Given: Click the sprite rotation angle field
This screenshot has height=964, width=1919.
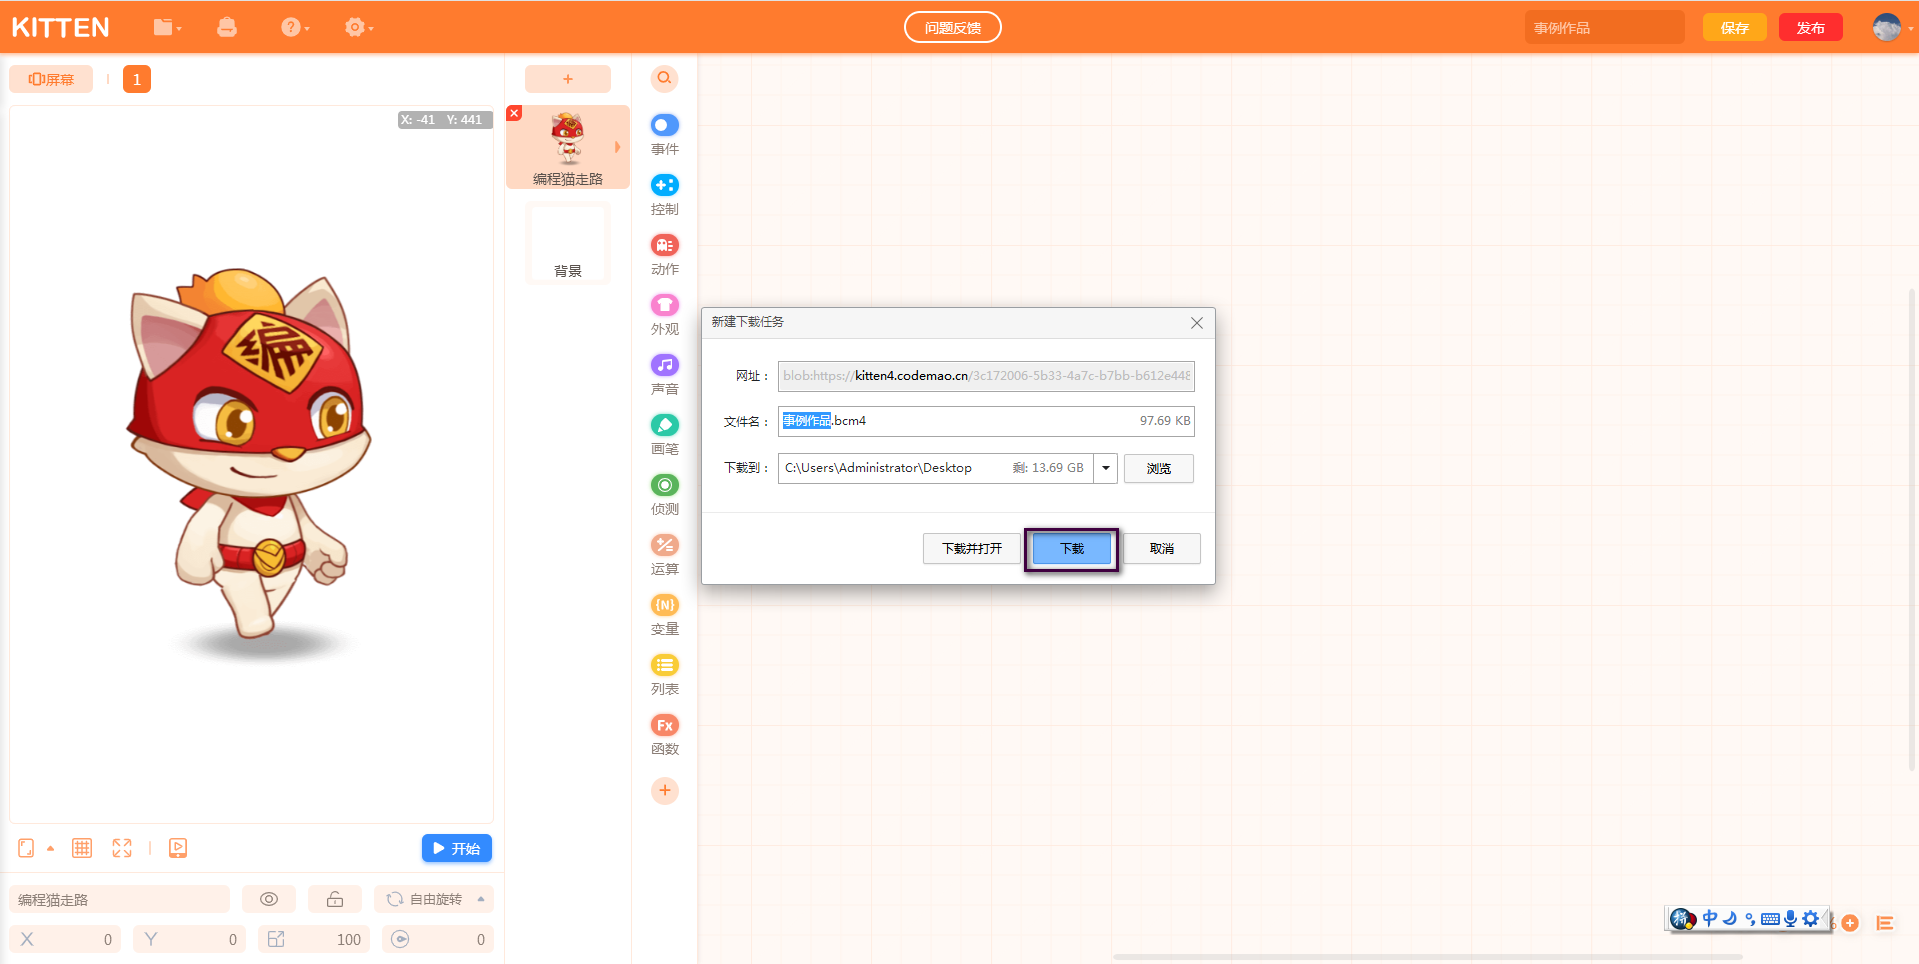Looking at the screenshot, I should [437, 939].
